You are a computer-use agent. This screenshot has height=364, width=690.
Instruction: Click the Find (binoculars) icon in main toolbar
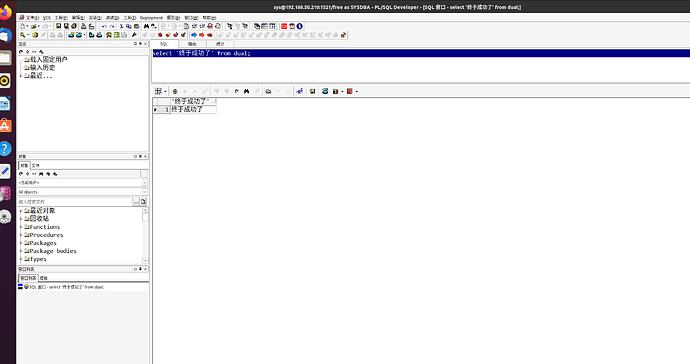coord(147,26)
